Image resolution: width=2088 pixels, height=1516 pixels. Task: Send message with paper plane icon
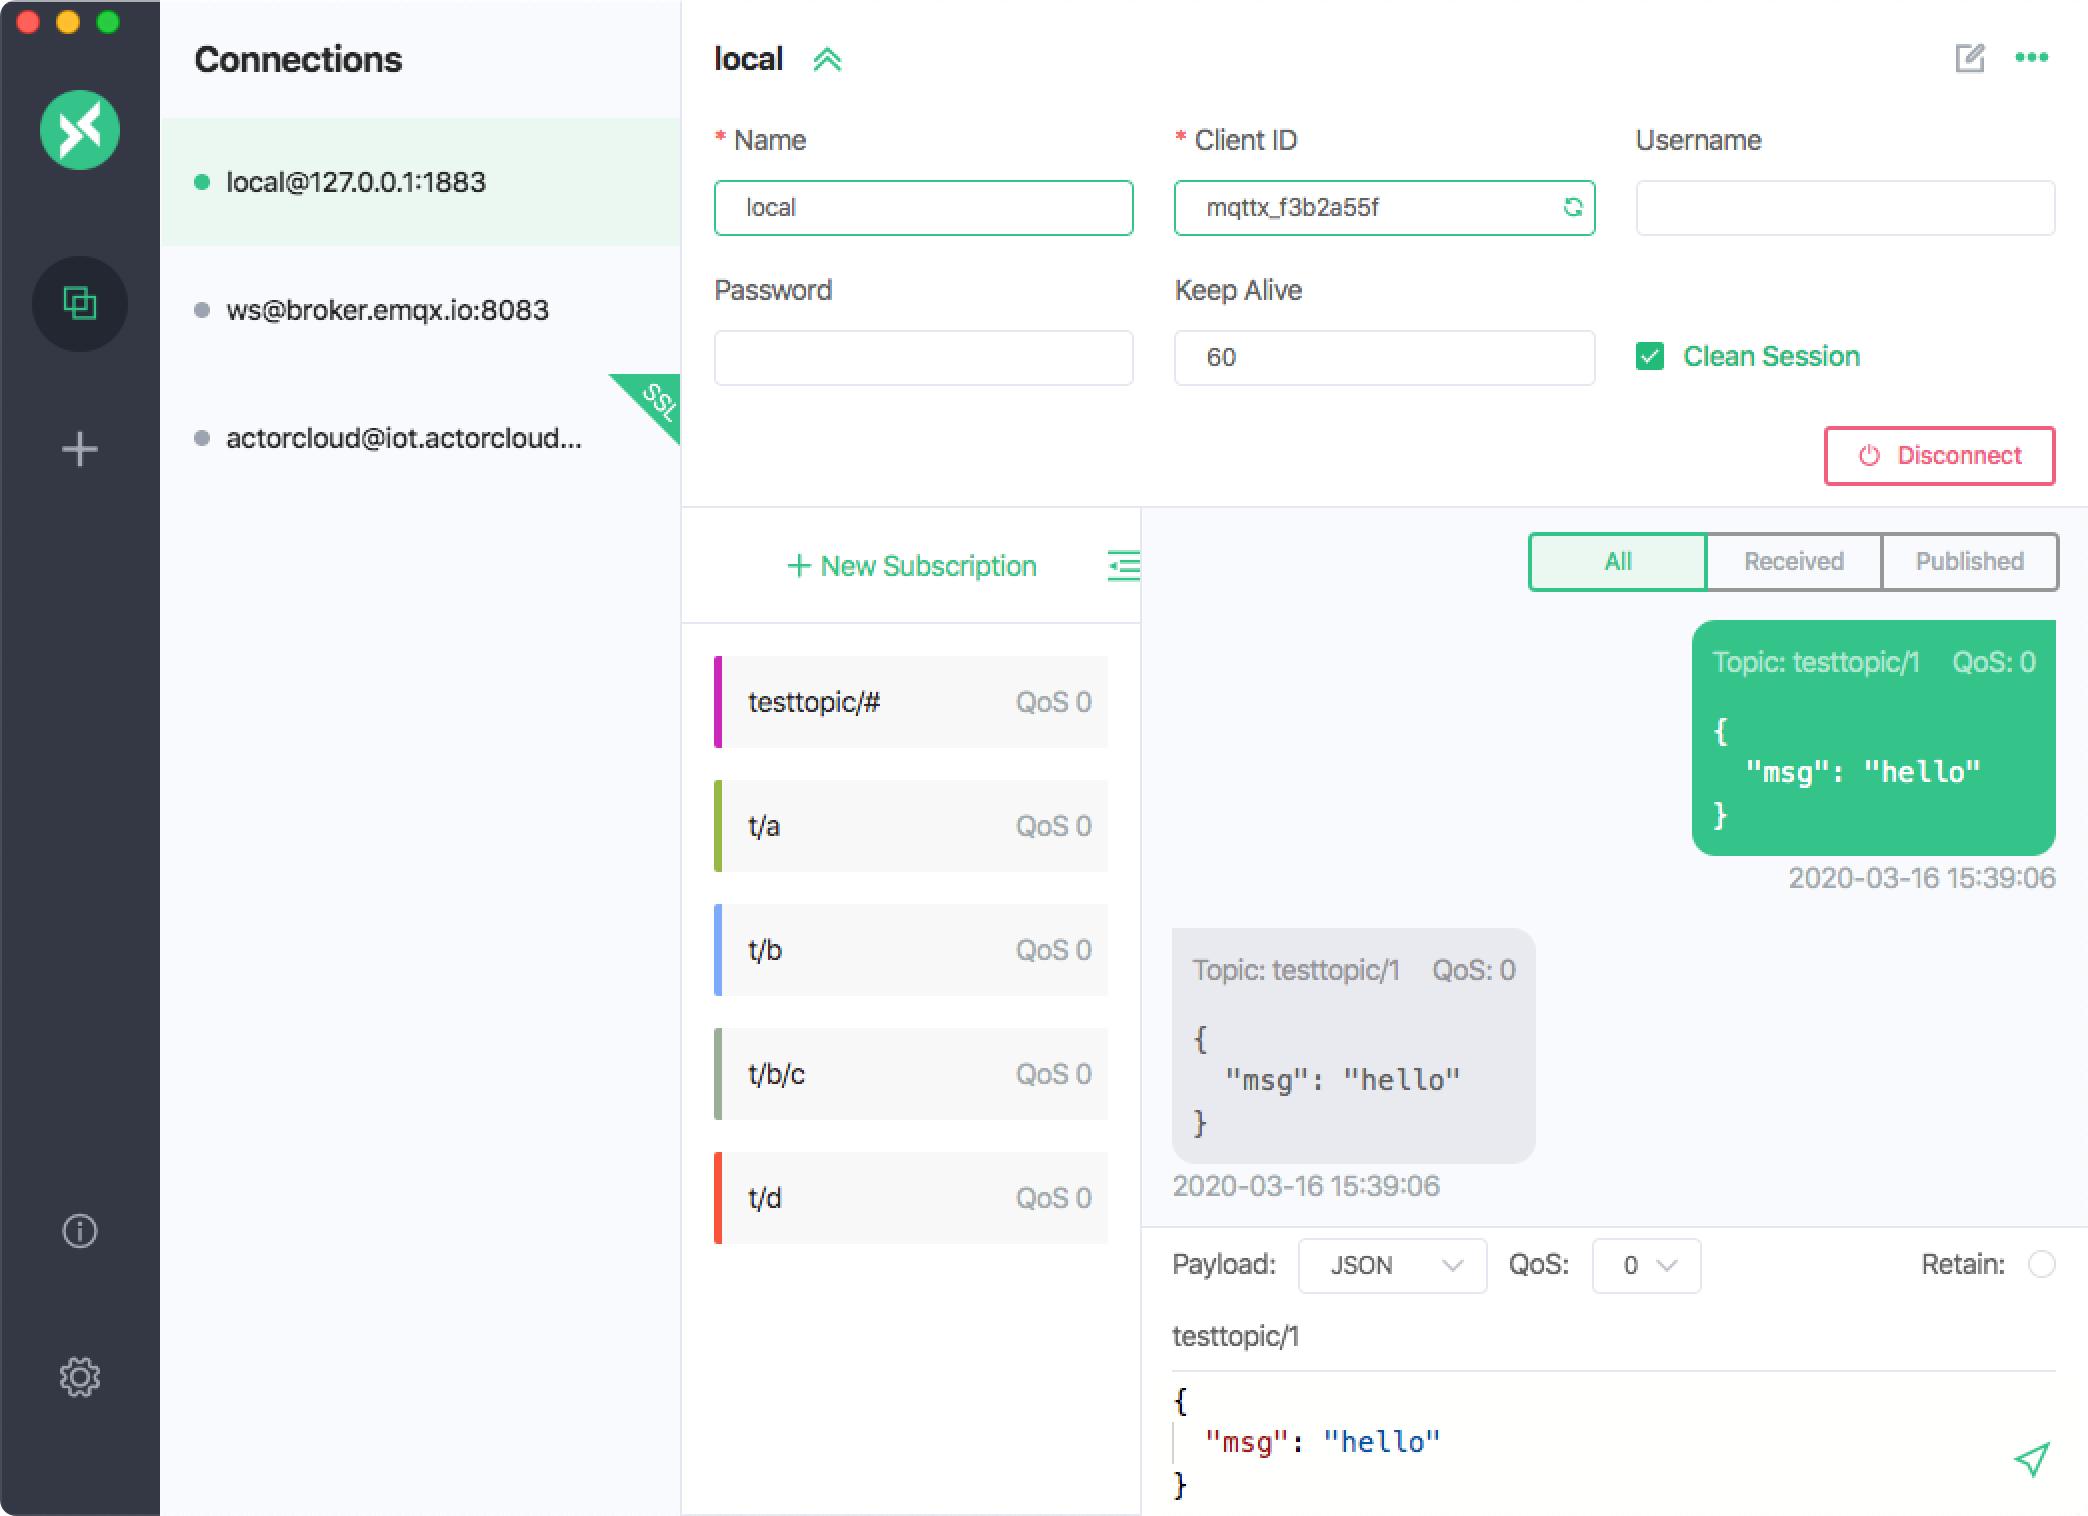[2031, 1459]
